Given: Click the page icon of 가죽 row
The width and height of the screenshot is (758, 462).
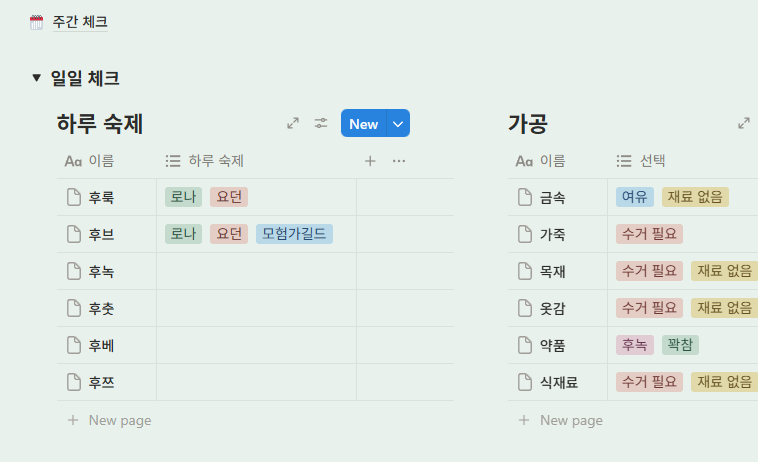Looking at the screenshot, I should [525, 234].
